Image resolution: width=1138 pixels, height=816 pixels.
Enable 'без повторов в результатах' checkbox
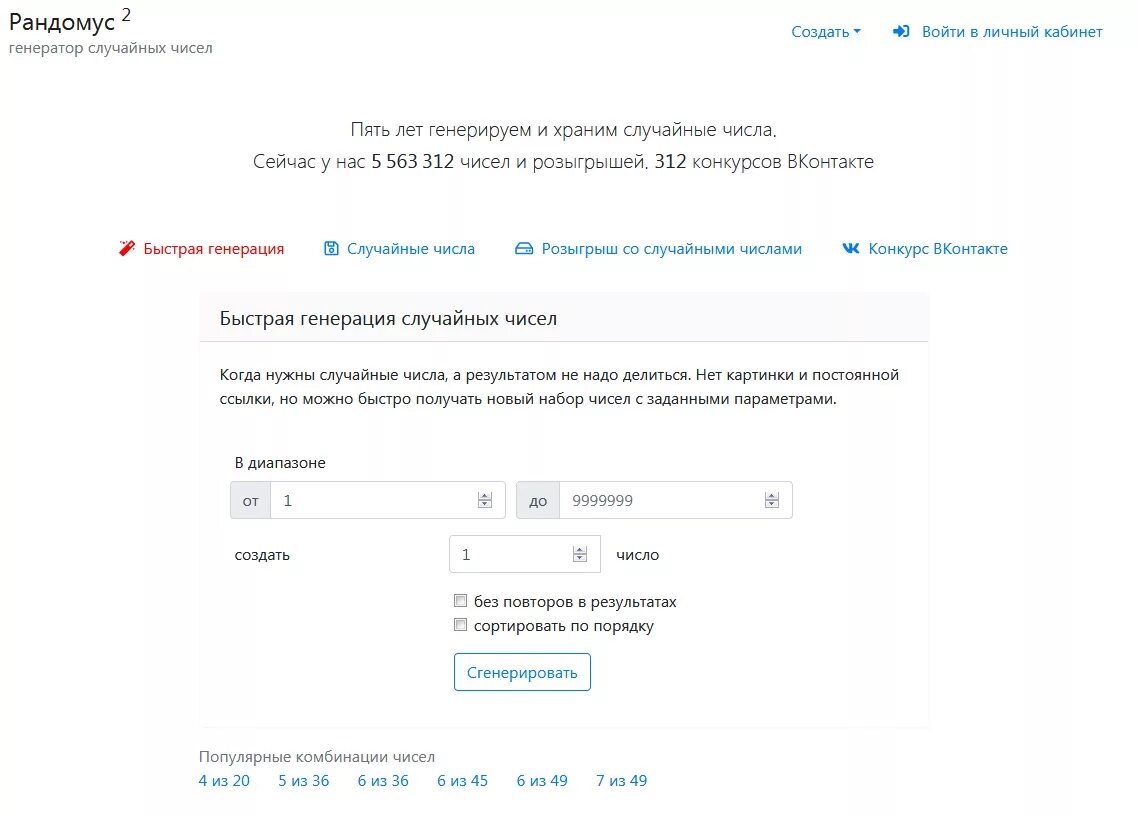460,600
